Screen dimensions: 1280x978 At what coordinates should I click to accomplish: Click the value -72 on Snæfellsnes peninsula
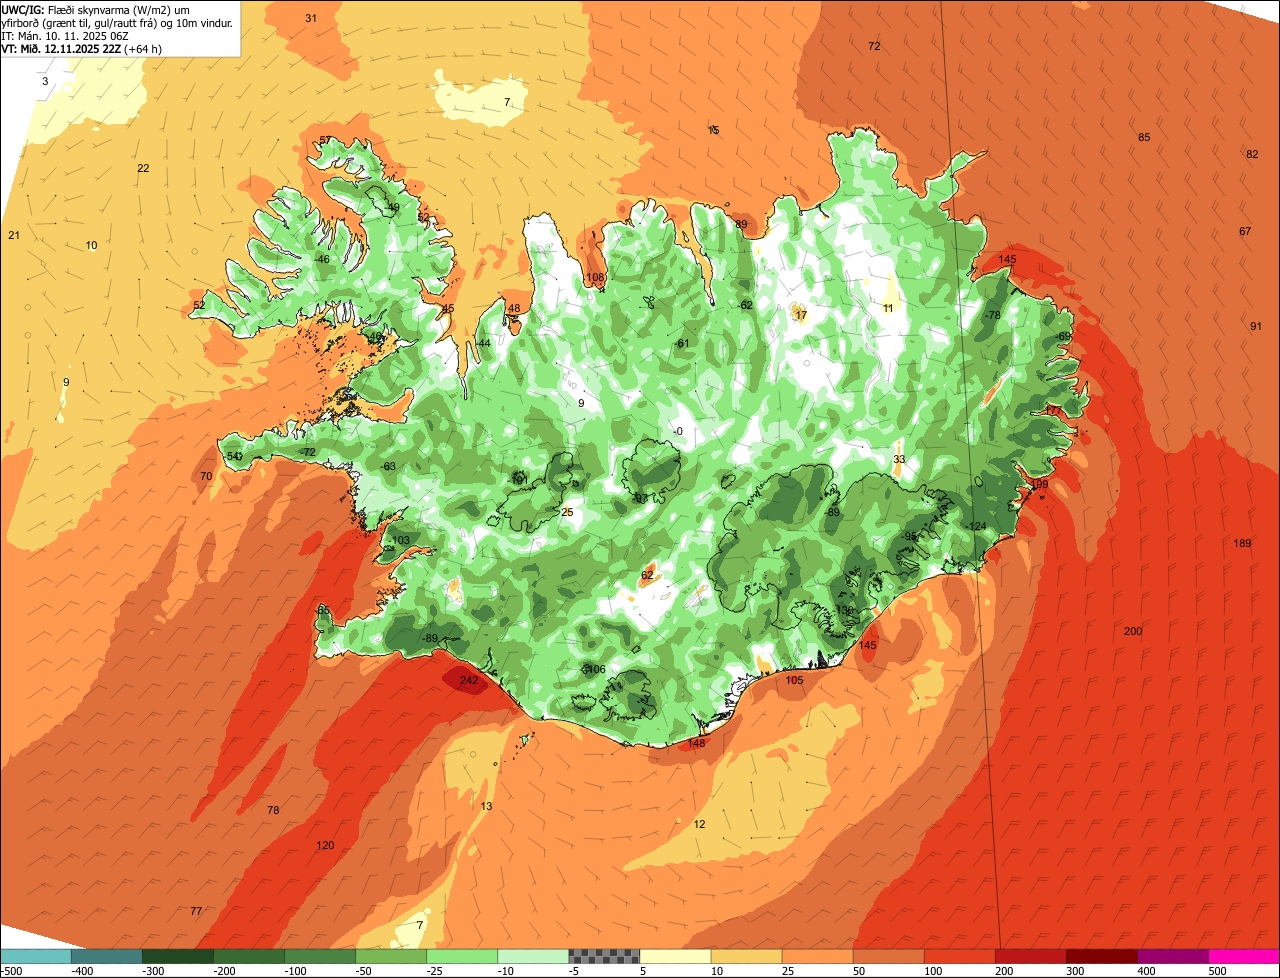(x=308, y=452)
